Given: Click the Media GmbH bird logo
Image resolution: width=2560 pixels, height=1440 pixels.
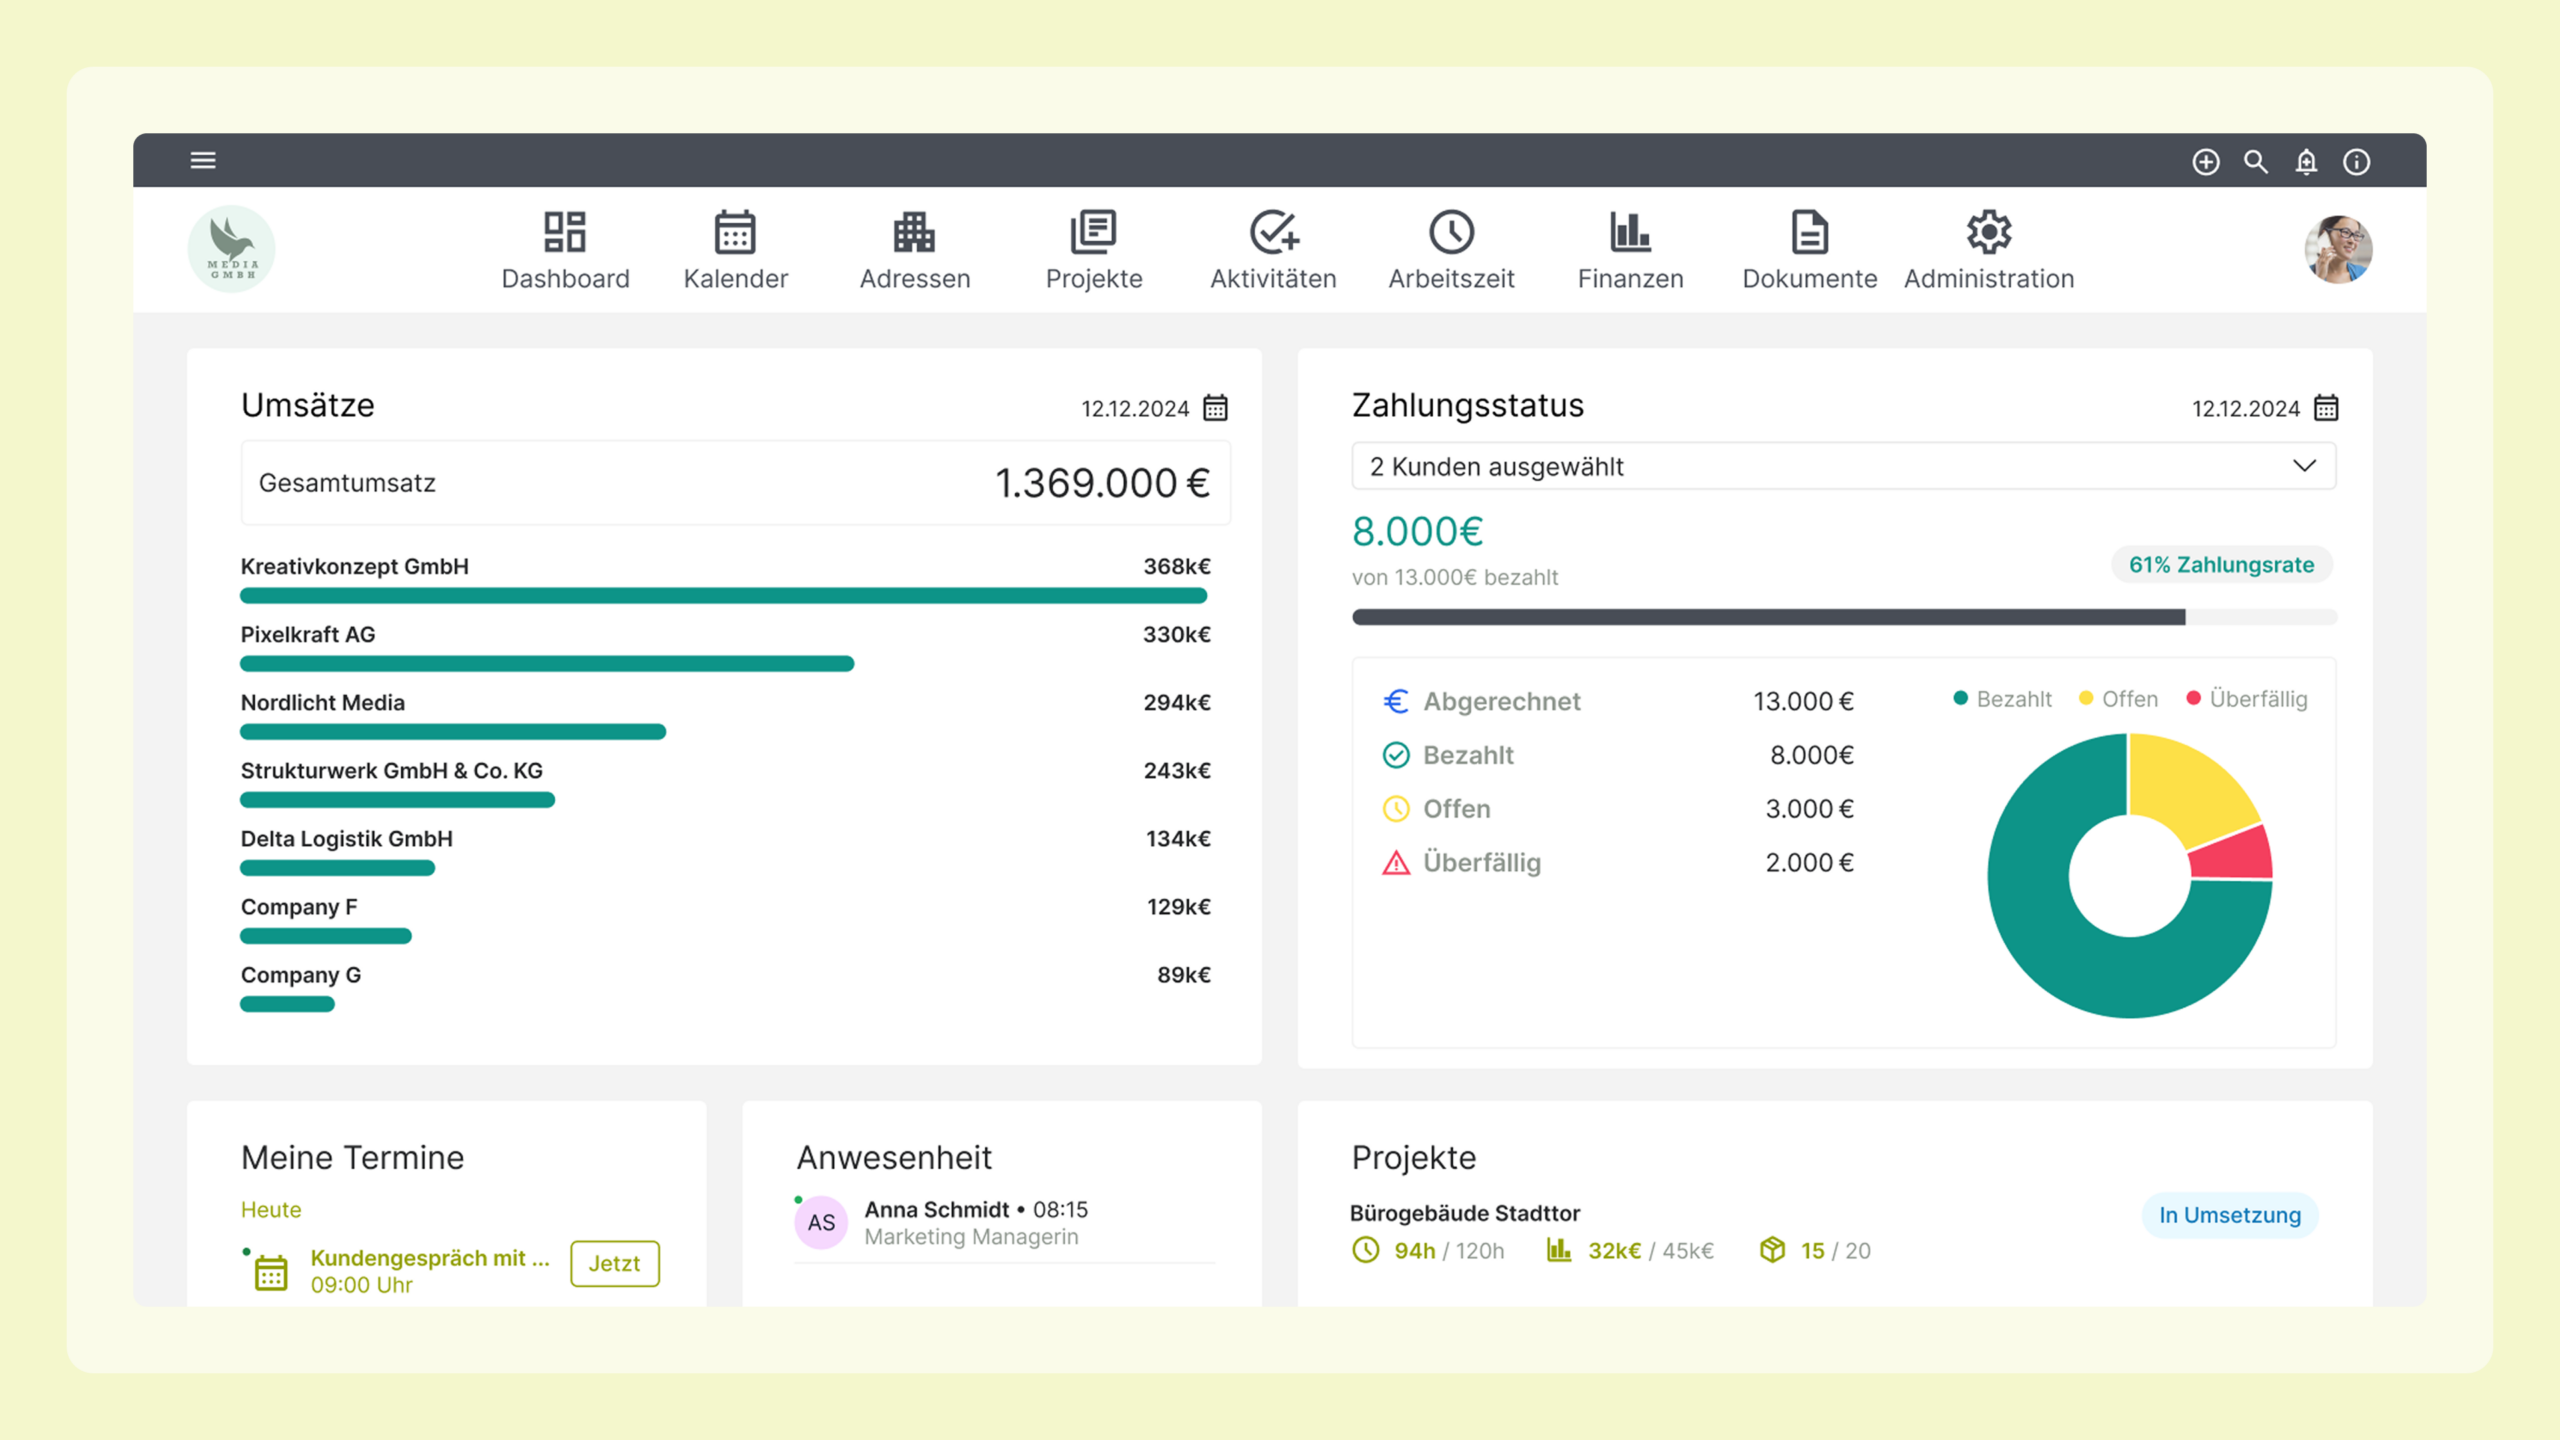Looking at the screenshot, I should tap(232, 249).
